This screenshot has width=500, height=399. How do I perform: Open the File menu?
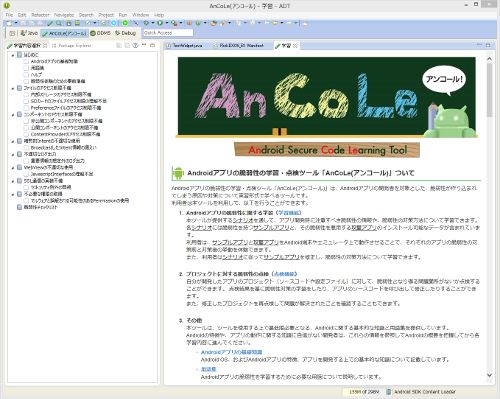[x=9, y=15]
